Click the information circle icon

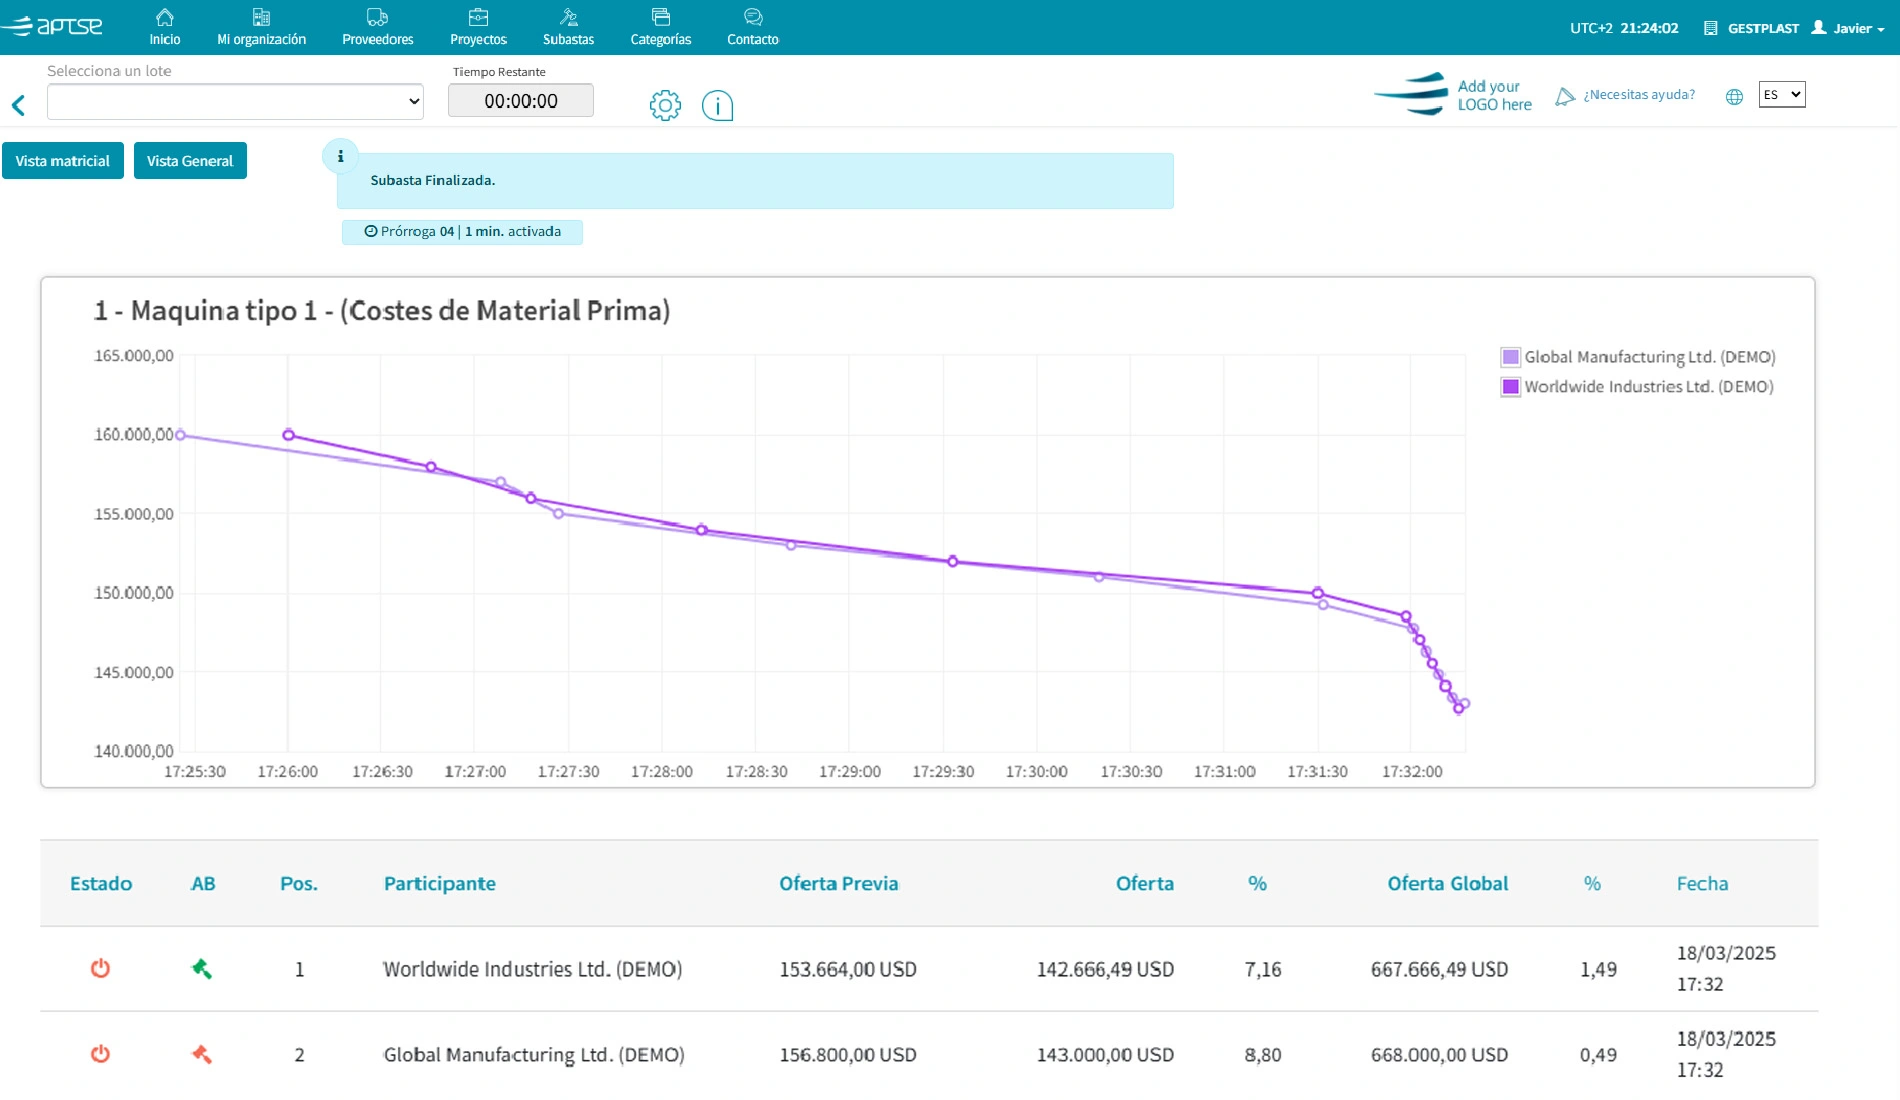pyautogui.click(x=717, y=105)
